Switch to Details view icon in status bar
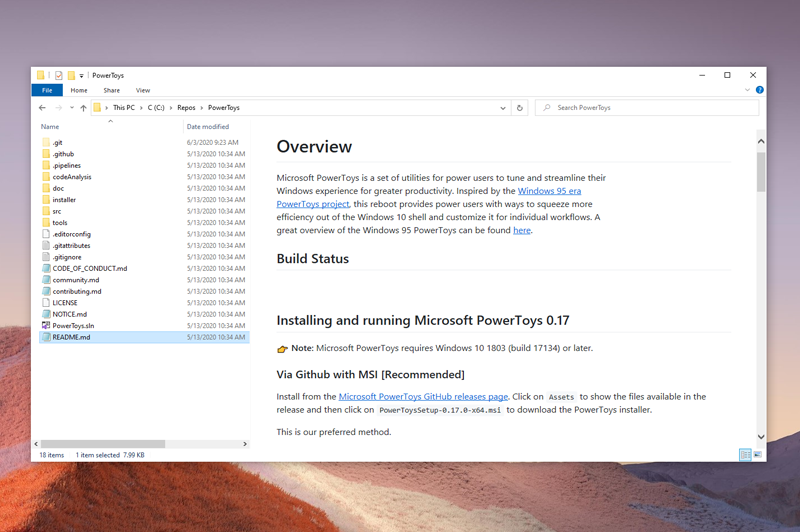 point(745,455)
